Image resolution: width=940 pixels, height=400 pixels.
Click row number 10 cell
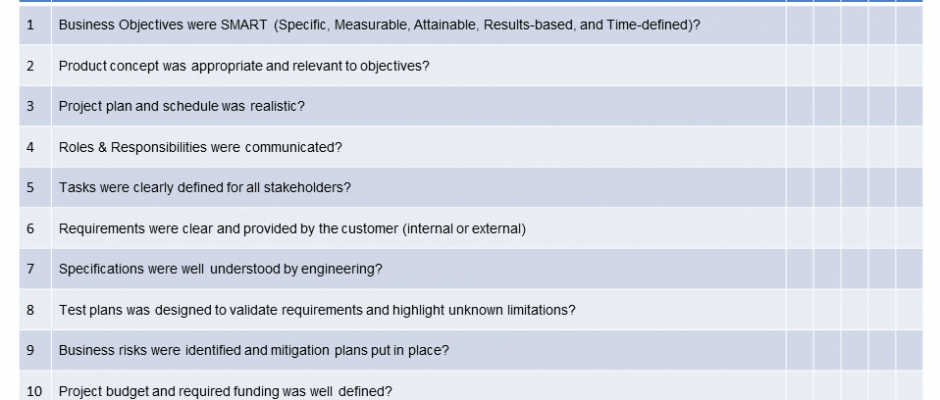[34, 391]
